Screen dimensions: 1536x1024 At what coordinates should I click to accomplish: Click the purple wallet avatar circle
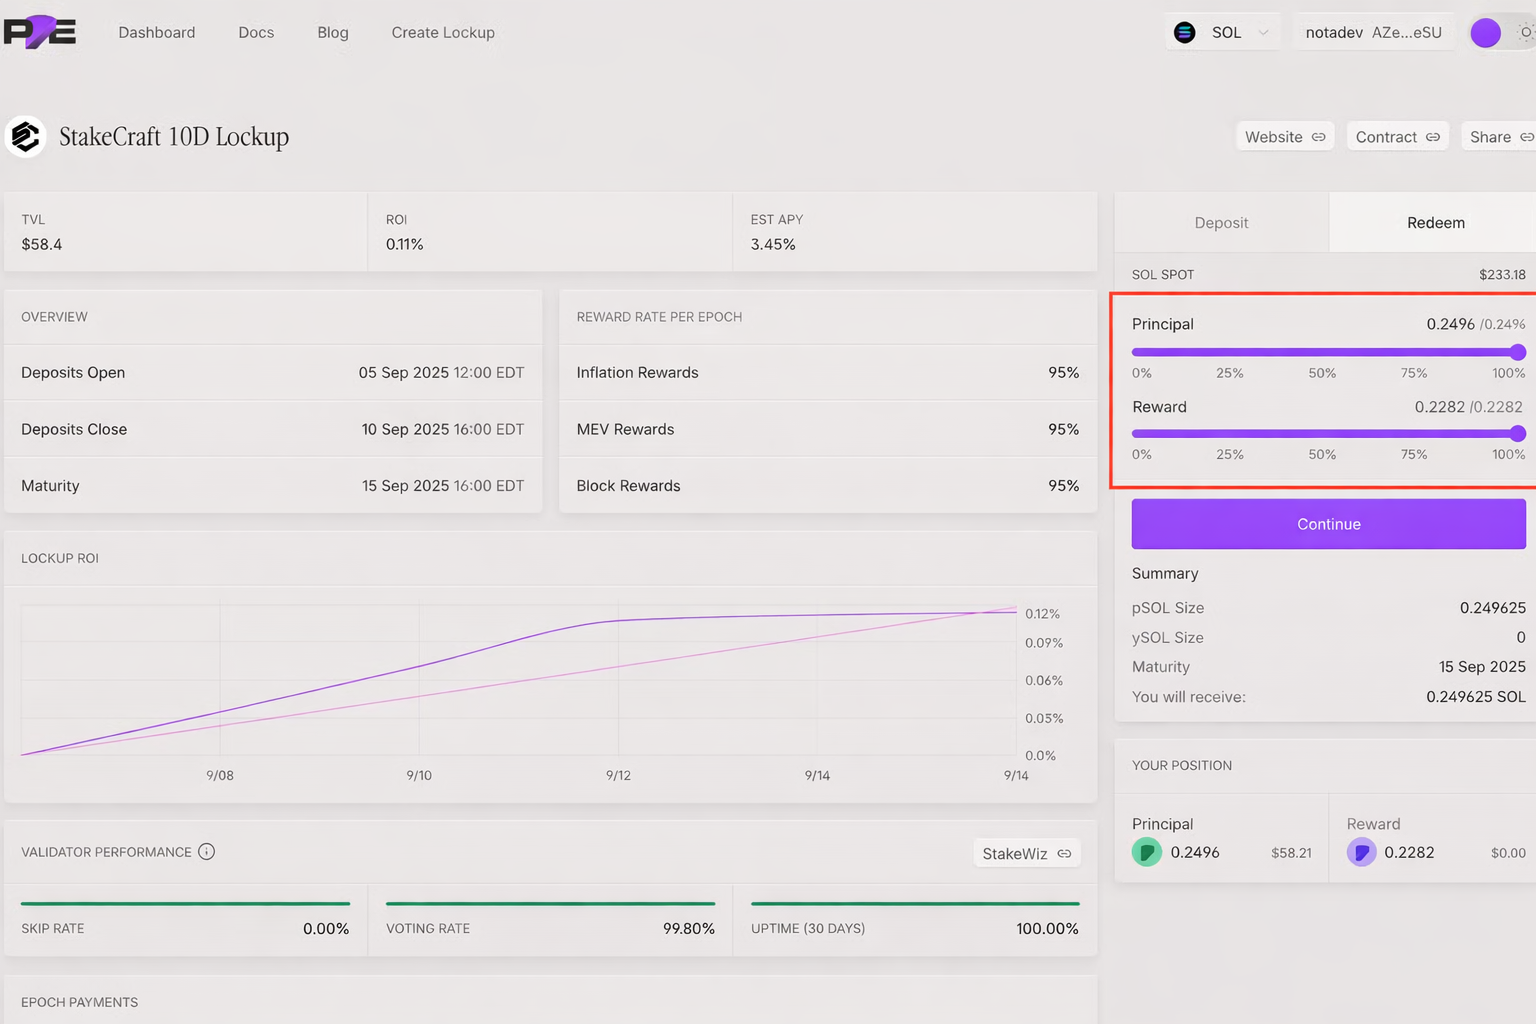click(x=1485, y=32)
